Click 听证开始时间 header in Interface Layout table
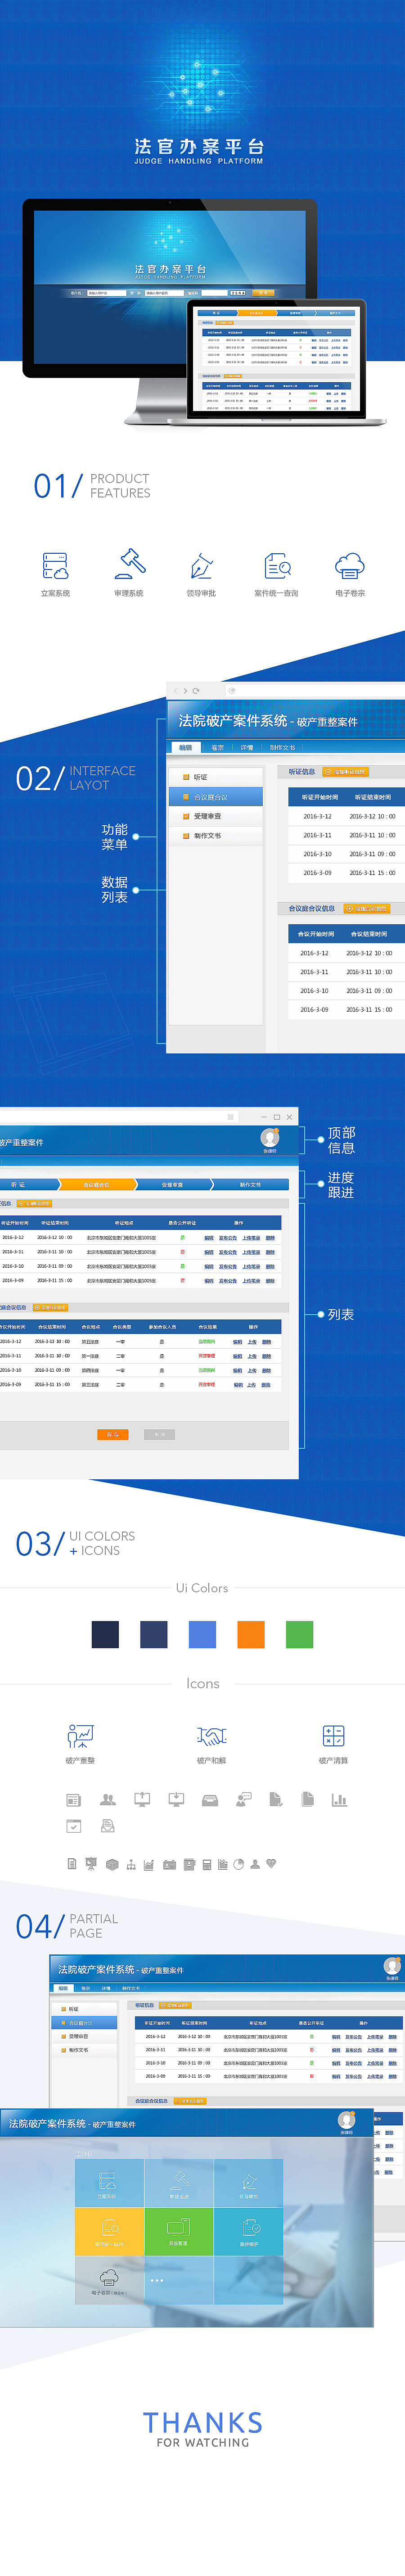 click(320, 797)
